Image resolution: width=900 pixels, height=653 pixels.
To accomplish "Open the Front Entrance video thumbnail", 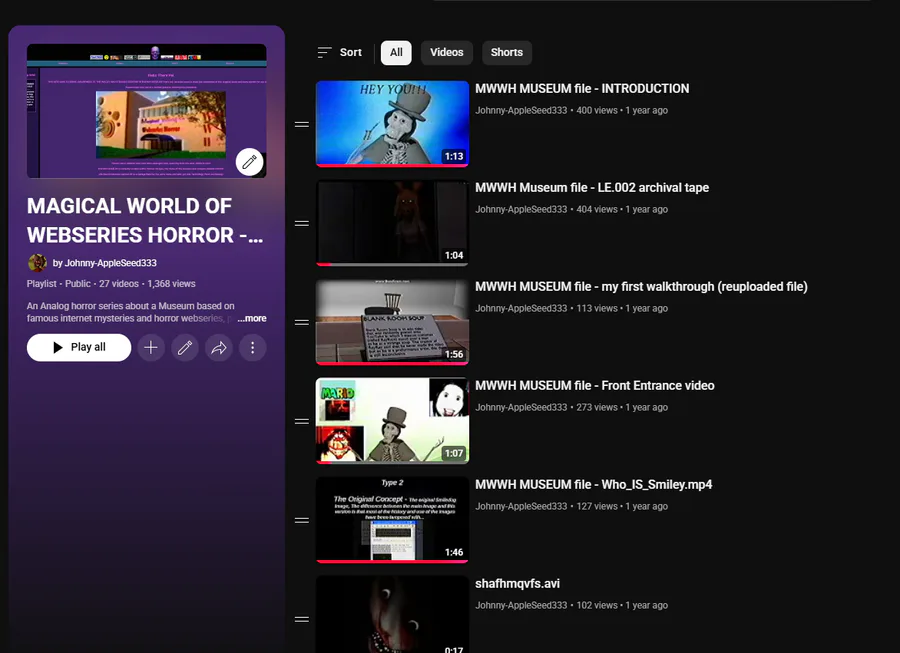I will pyautogui.click(x=393, y=421).
